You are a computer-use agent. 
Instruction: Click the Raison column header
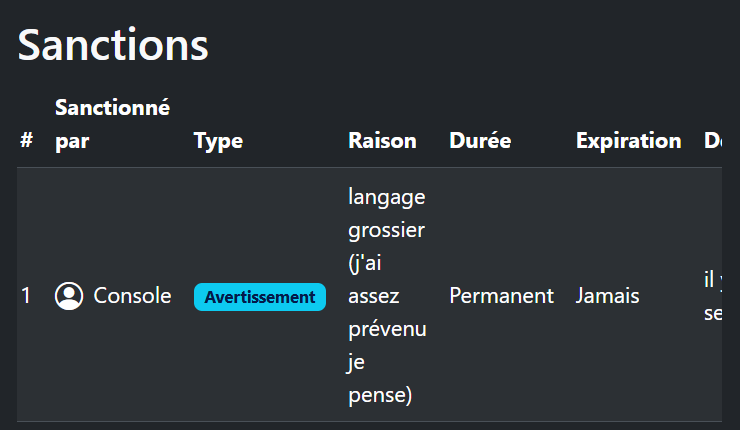pos(382,141)
